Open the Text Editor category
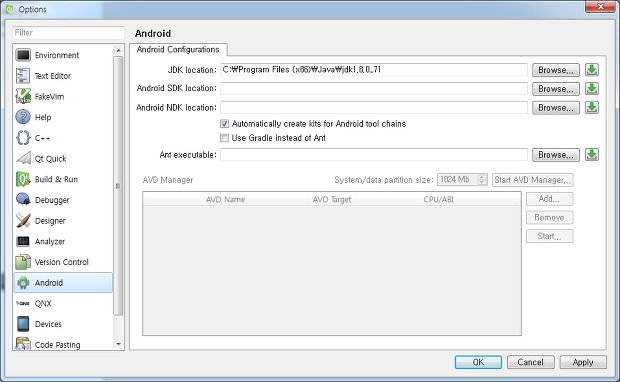620x382 pixels. (x=63, y=76)
